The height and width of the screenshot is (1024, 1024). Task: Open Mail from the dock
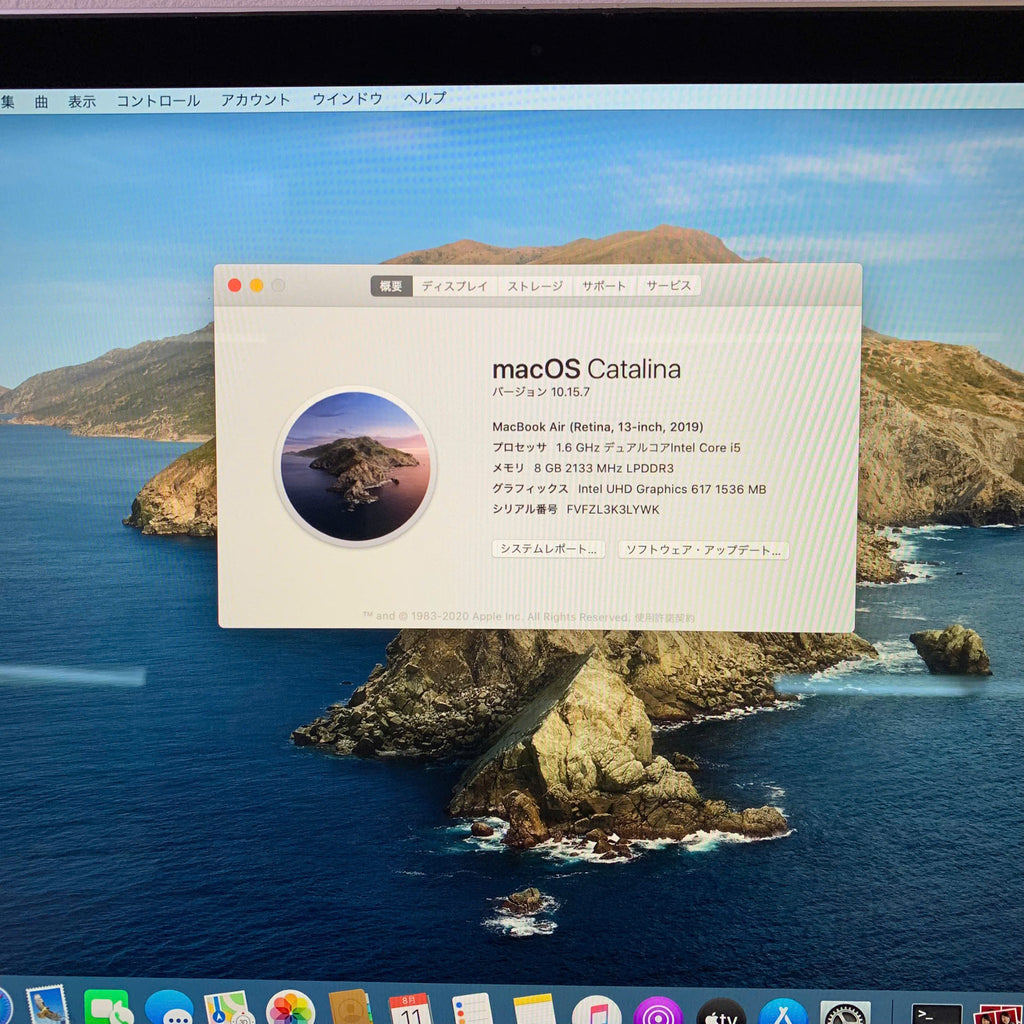click(47, 1004)
